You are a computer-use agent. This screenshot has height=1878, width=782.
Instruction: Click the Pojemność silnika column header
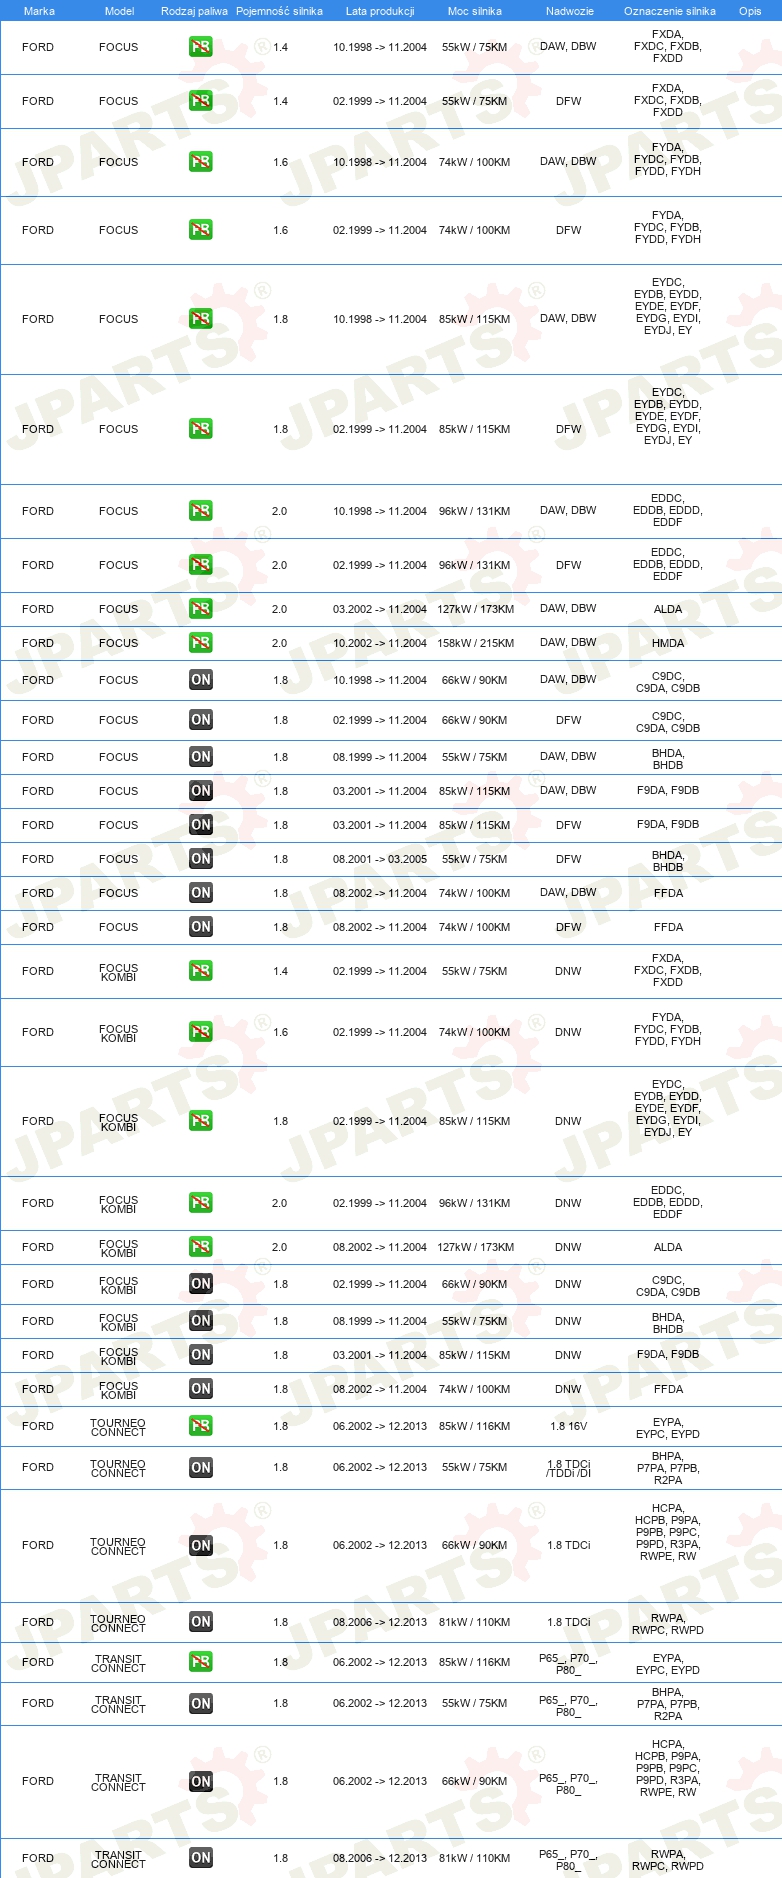tap(279, 11)
